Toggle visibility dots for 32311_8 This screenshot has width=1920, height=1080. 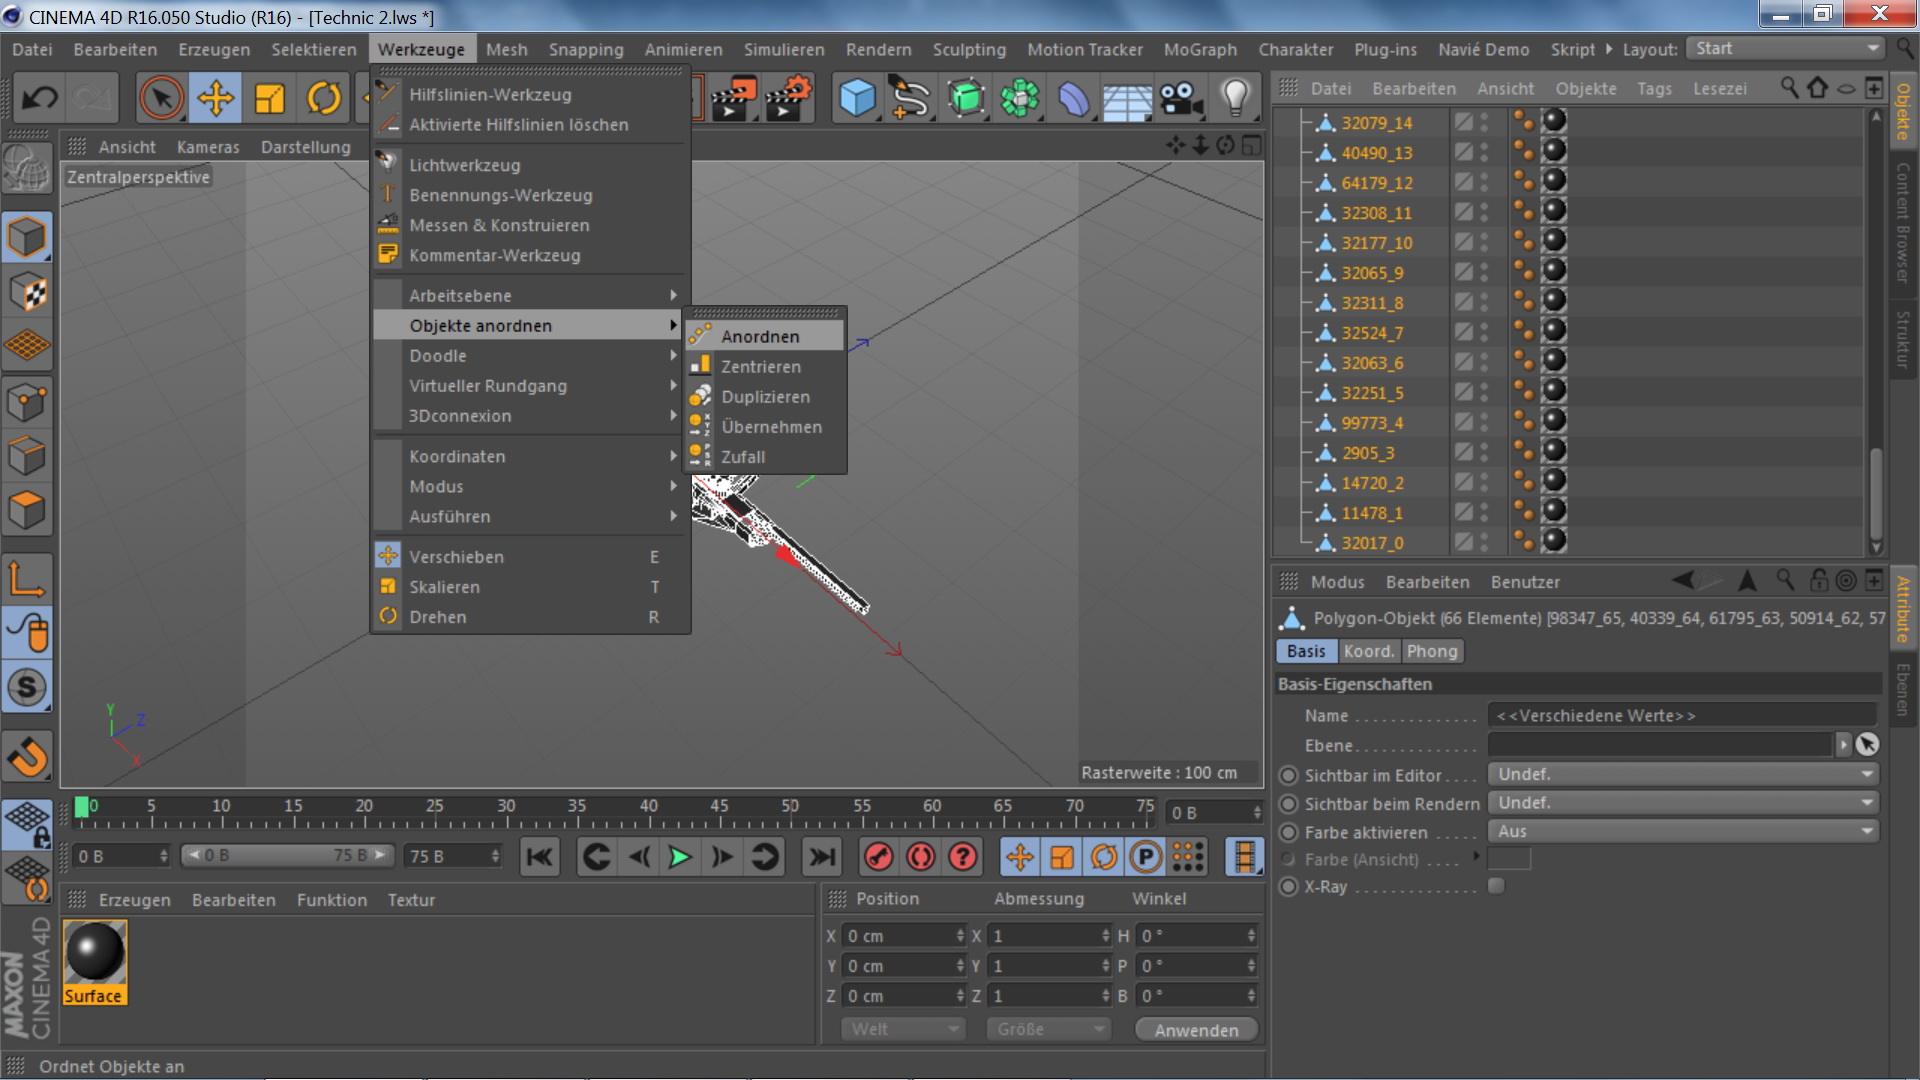tap(1484, 302)
